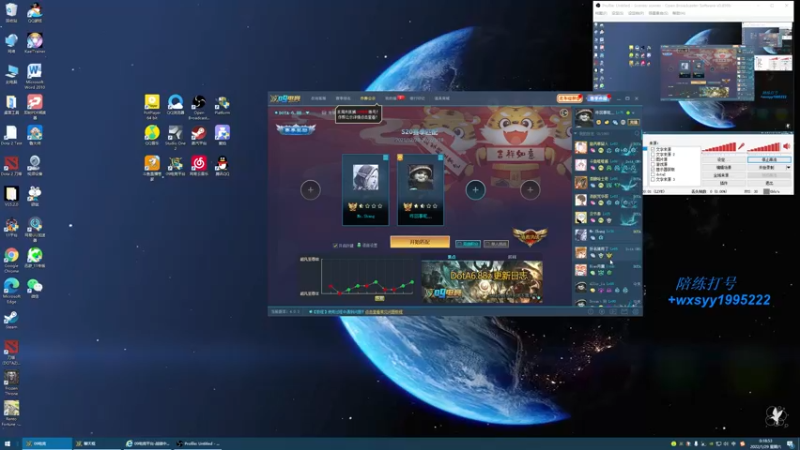800x450 pixels.
Task: Toggle fourth source checkbox in OBS list
Action: click(653, 164)
